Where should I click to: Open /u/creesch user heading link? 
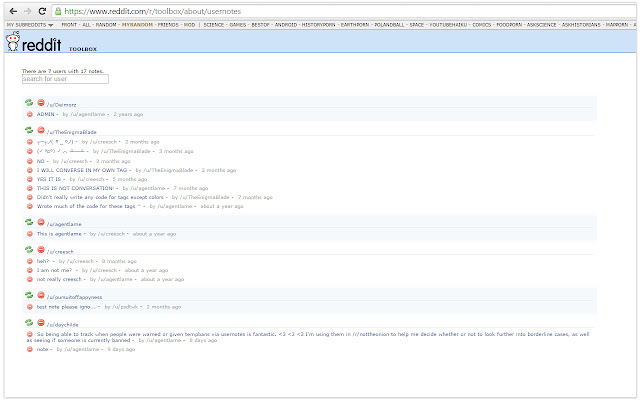coord(60,252)
